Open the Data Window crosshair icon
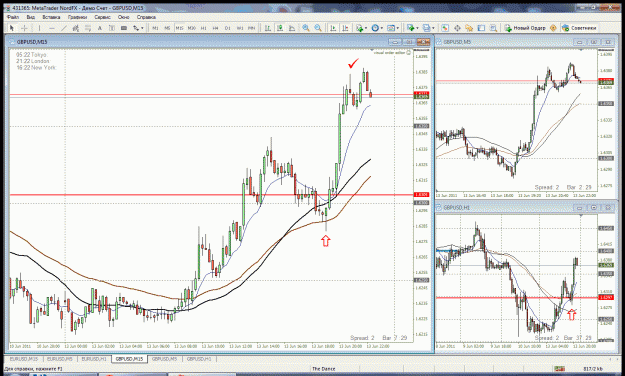625x376 pixels. (457, 28)
